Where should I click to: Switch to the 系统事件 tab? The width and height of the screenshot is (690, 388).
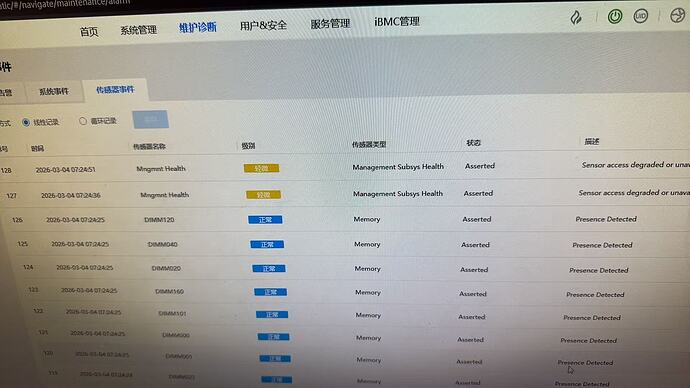coord(54,92)
